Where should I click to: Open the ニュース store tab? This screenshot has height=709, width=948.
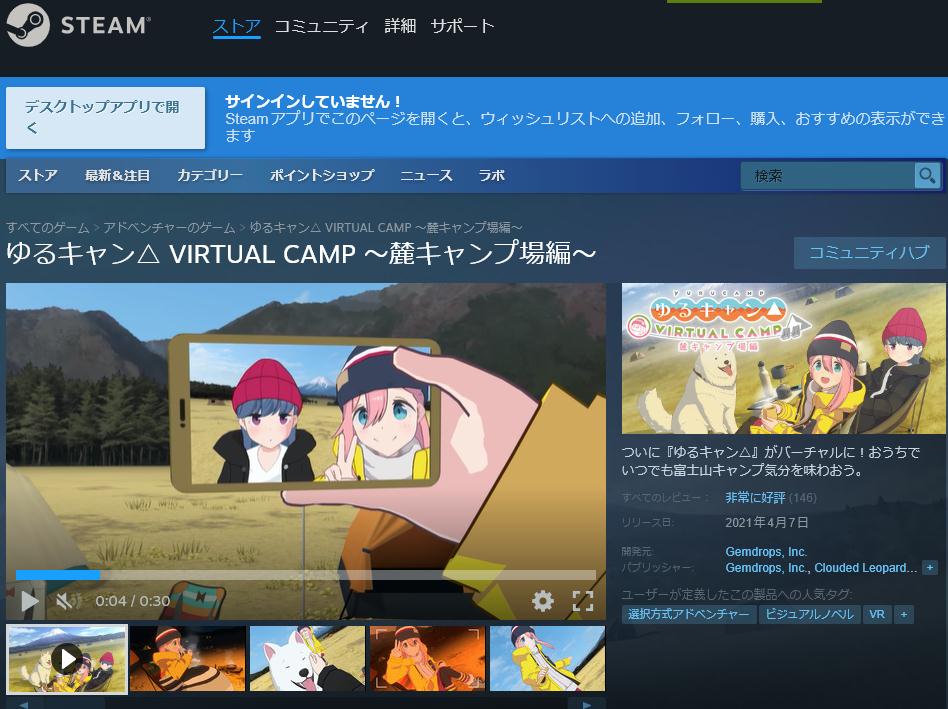[426, 175]
